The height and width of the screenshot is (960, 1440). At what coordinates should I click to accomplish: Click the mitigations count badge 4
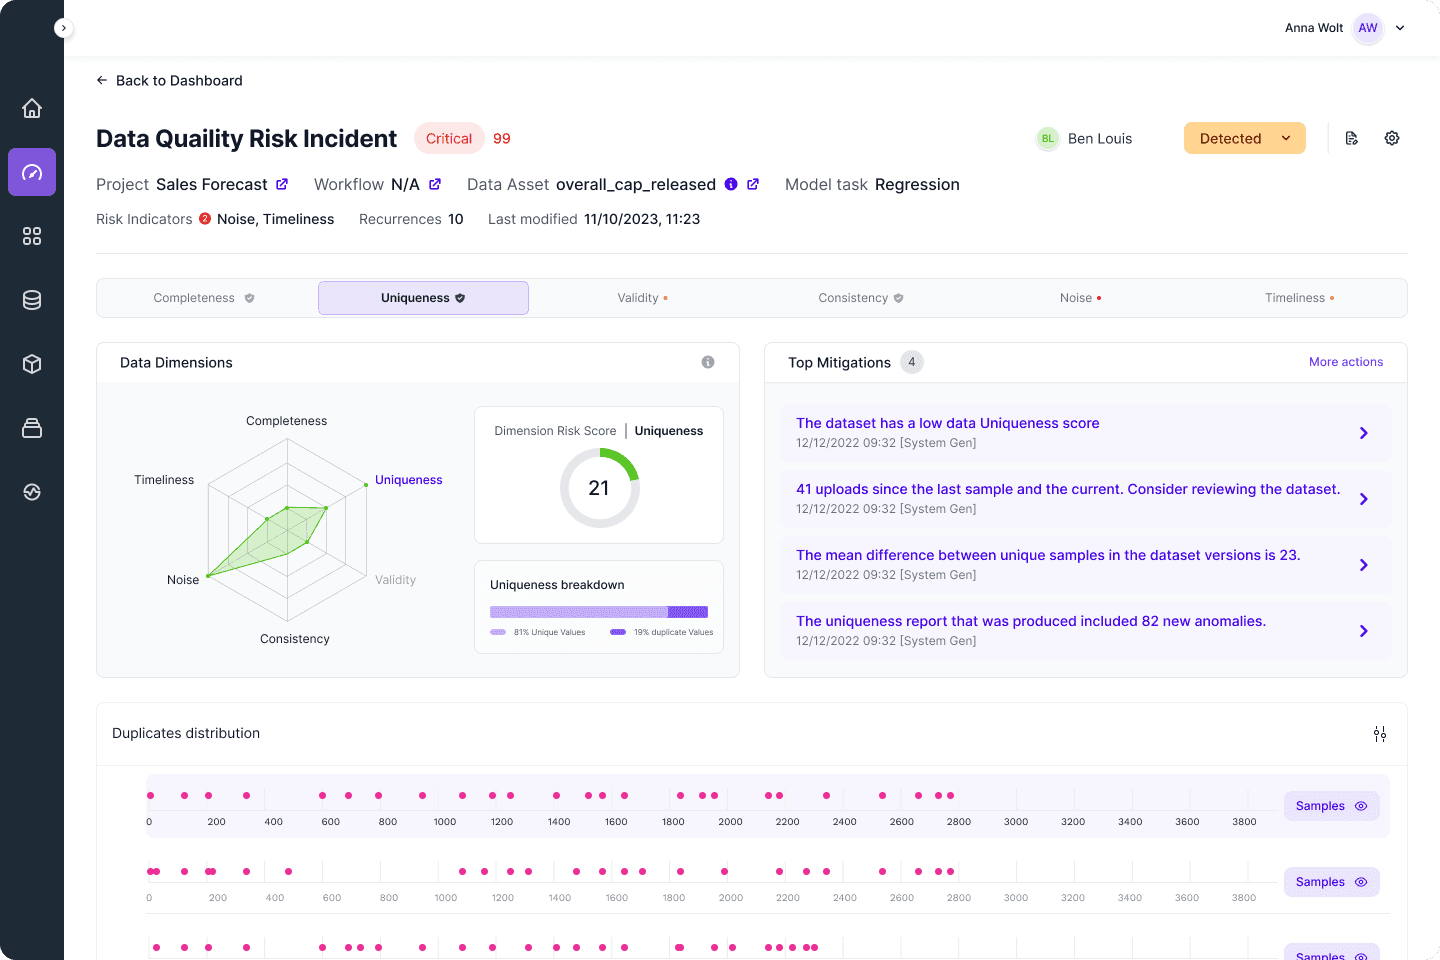tap(912, 362)
